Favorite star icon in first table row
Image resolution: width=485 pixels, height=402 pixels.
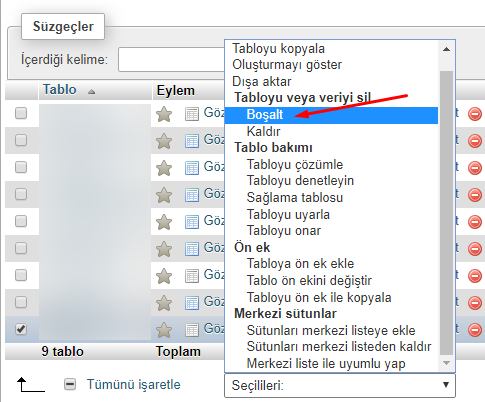[x=164, y=114]
